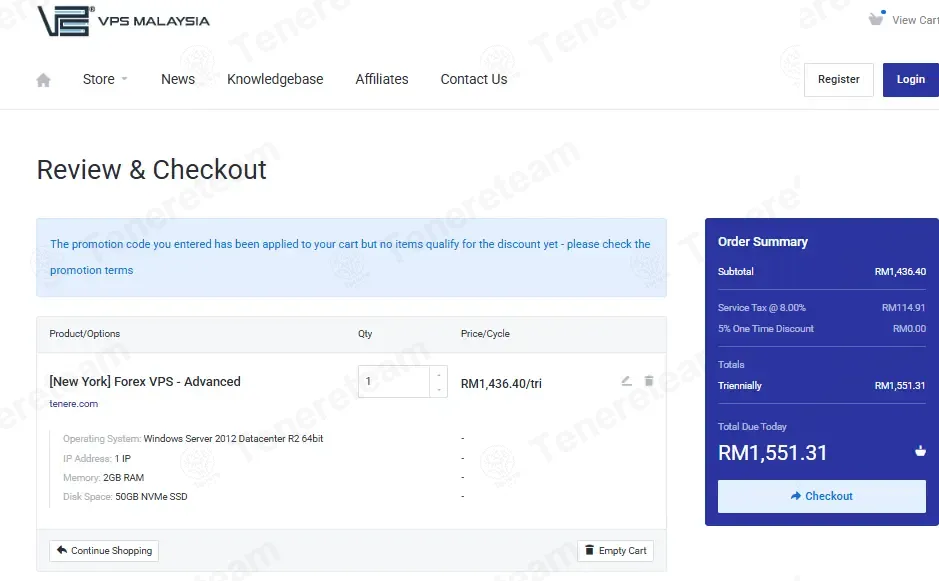Click the VPS Malaysia logo

pos(123,21)
